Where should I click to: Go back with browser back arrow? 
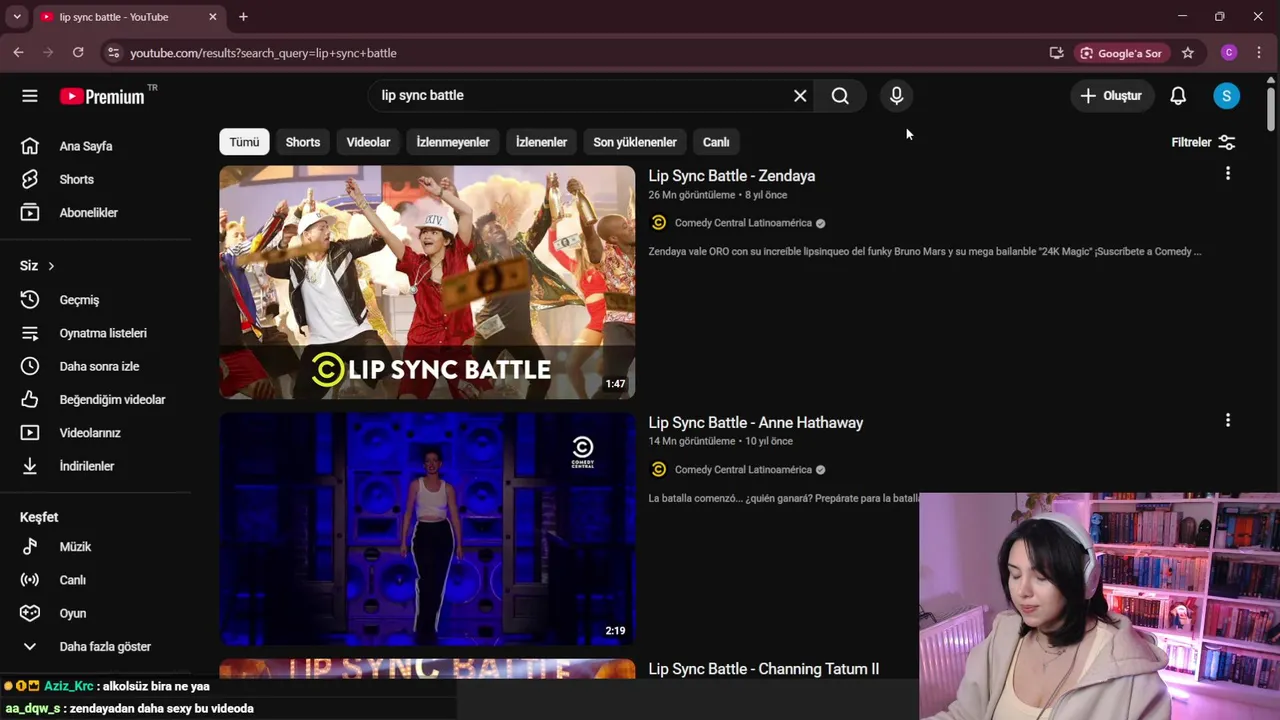[x=18, y=53]
